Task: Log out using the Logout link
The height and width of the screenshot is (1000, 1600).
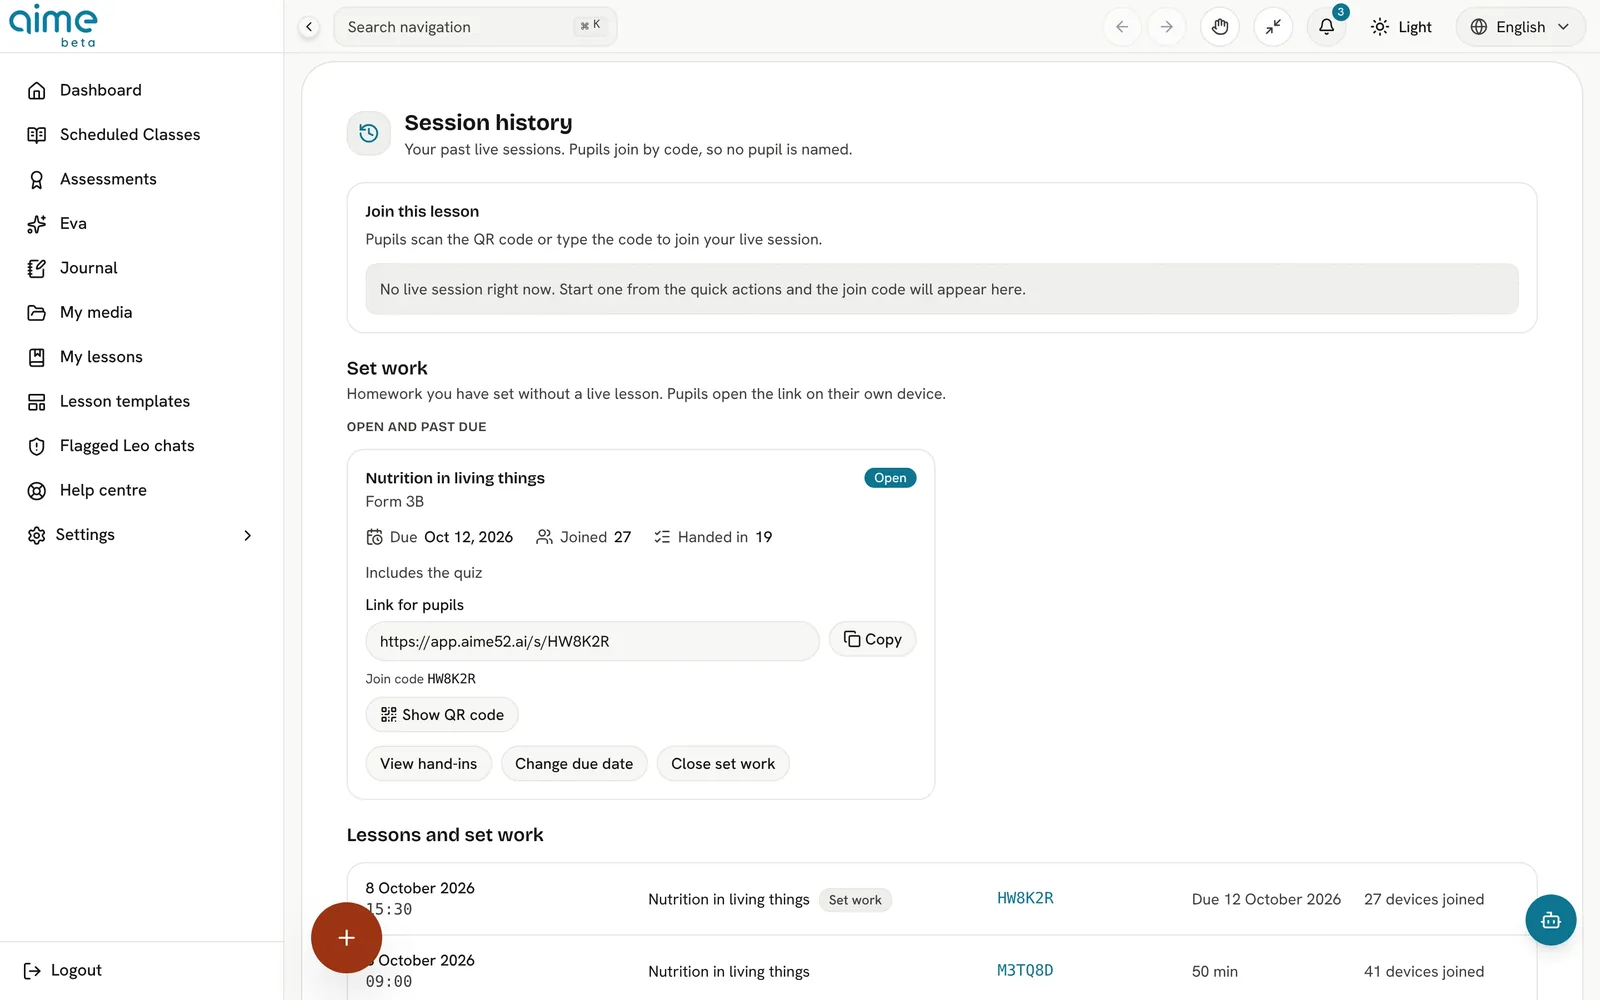Action: [62, 970]
